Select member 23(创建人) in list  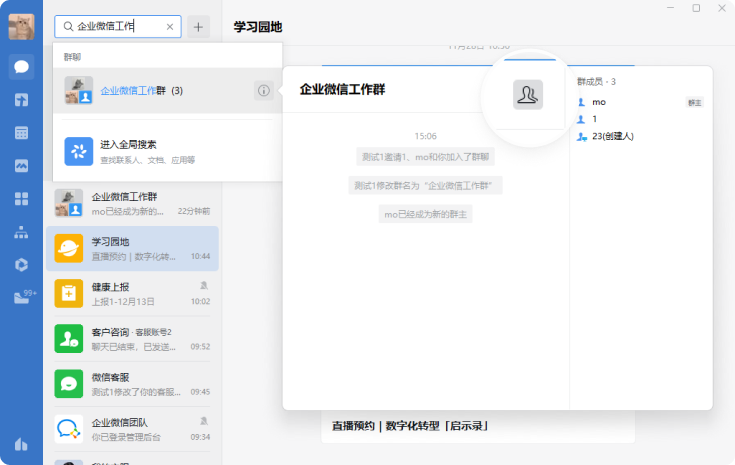(x=640, y=136)
